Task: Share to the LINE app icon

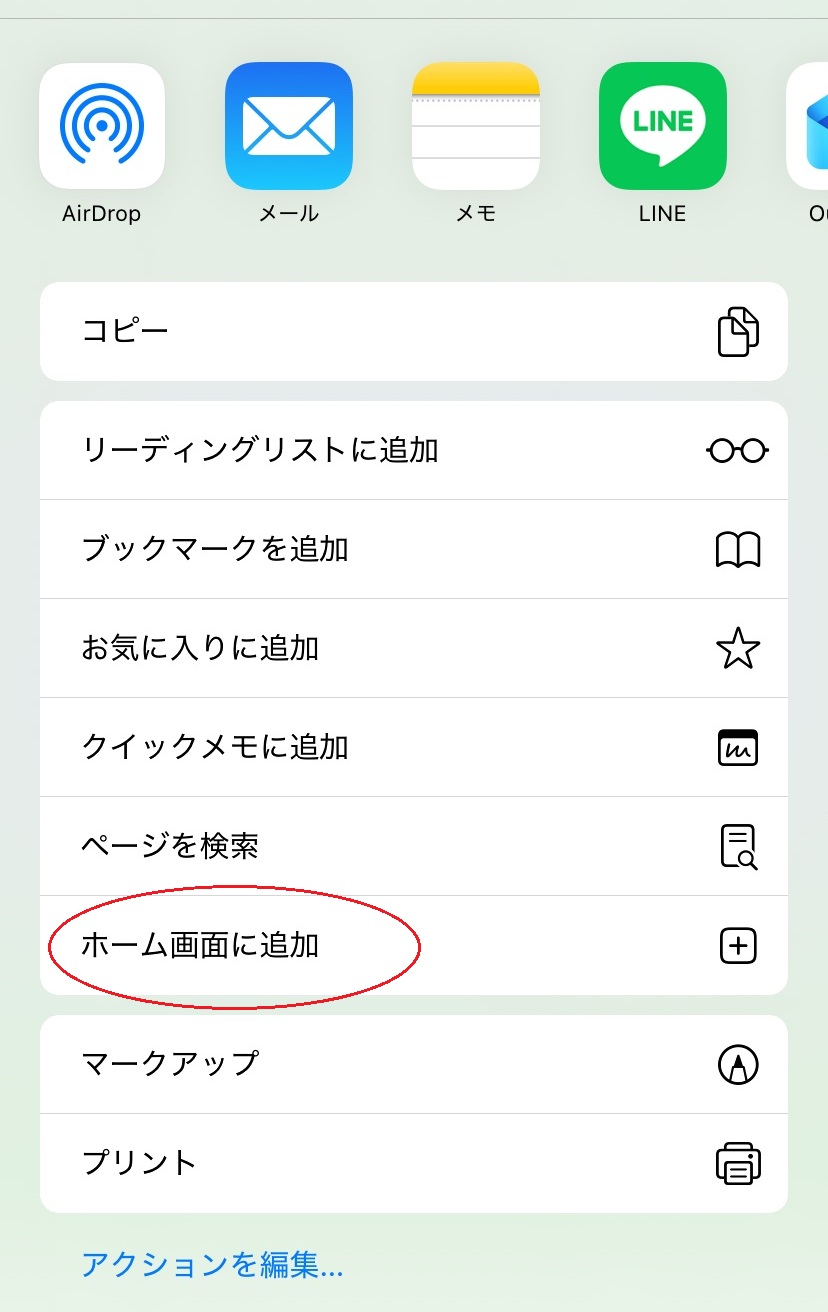Action: point(663,126)
